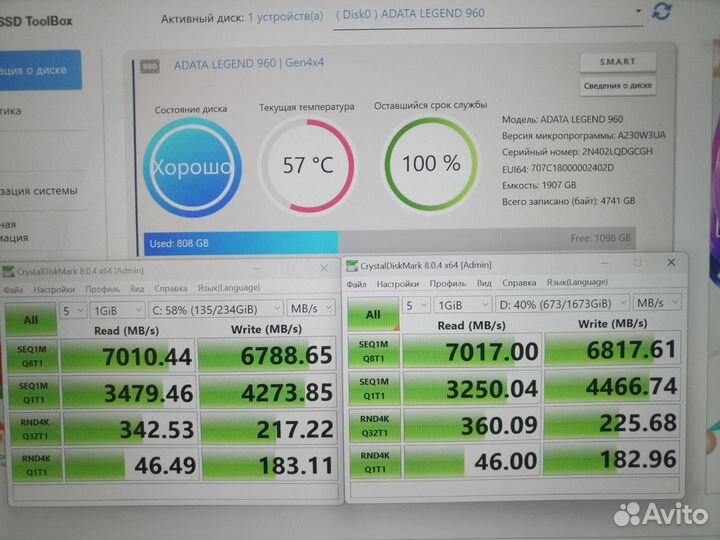Screen dimensions: 720x540
Task: Open Профиль menu in left CrystalDiskMark
Action: [x=102, y=289]
